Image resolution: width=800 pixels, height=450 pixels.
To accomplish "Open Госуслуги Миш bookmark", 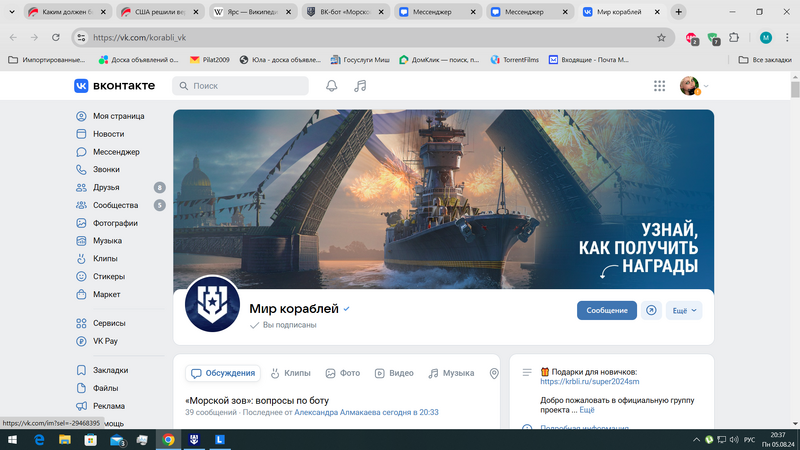I will (360, 60).
